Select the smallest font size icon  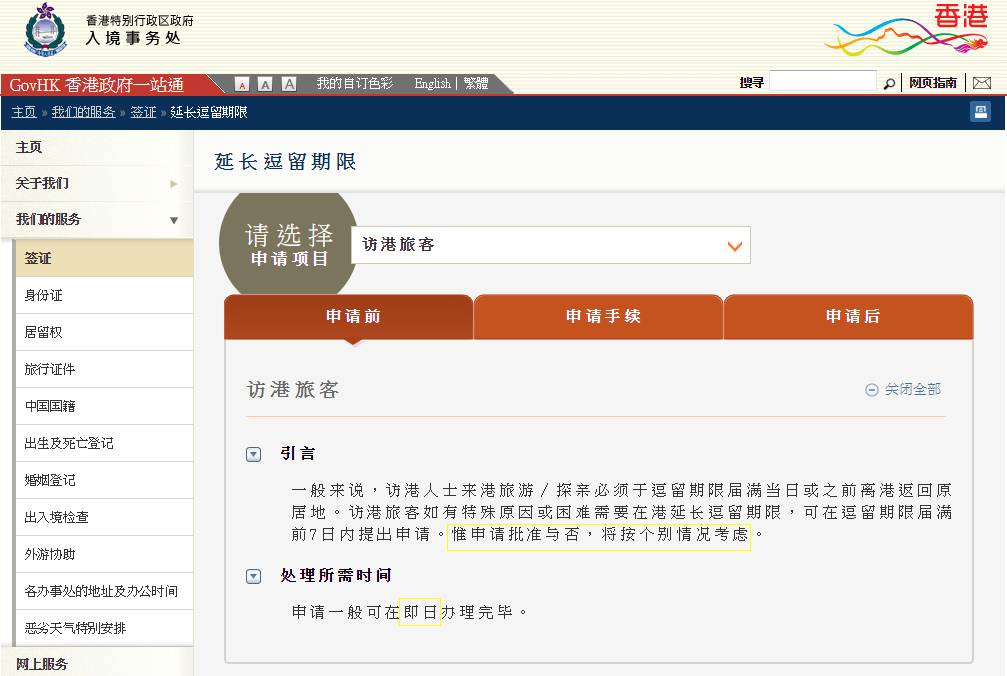point(241,83)
